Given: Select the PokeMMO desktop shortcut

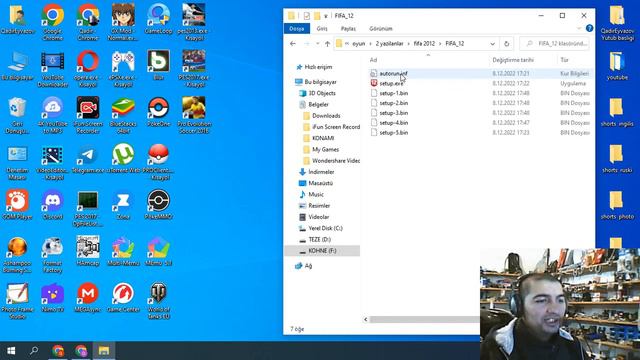Looking at the screenshot, I should point(158,204).
